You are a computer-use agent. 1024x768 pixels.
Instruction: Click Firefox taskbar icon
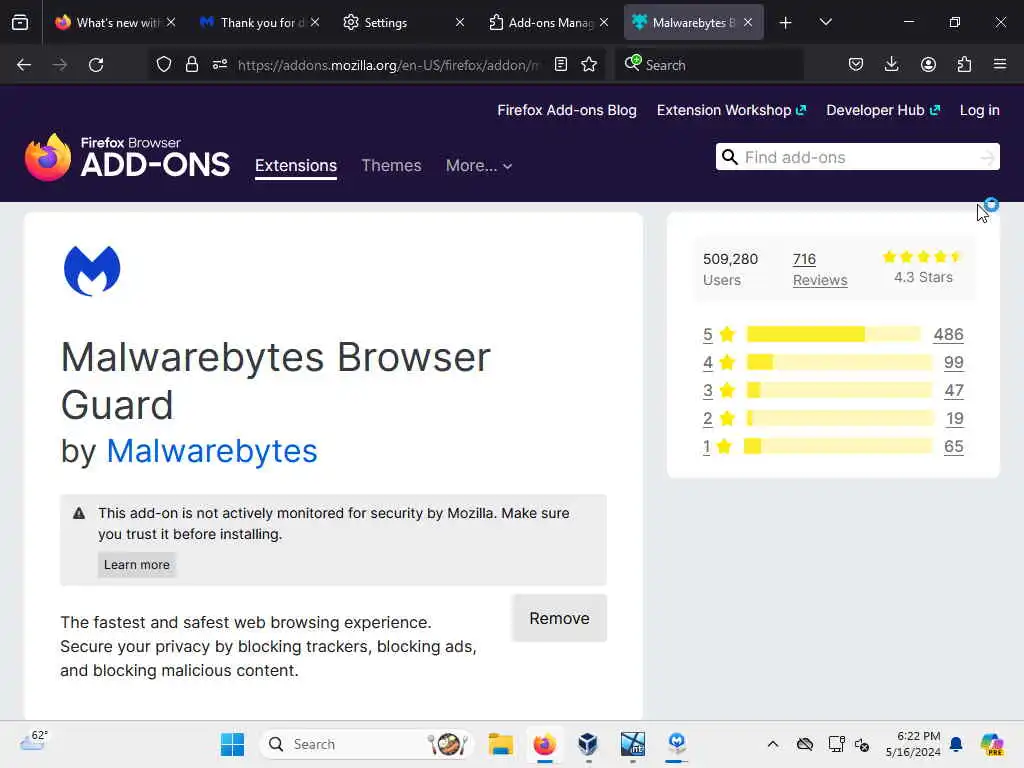tap(545, 744)
